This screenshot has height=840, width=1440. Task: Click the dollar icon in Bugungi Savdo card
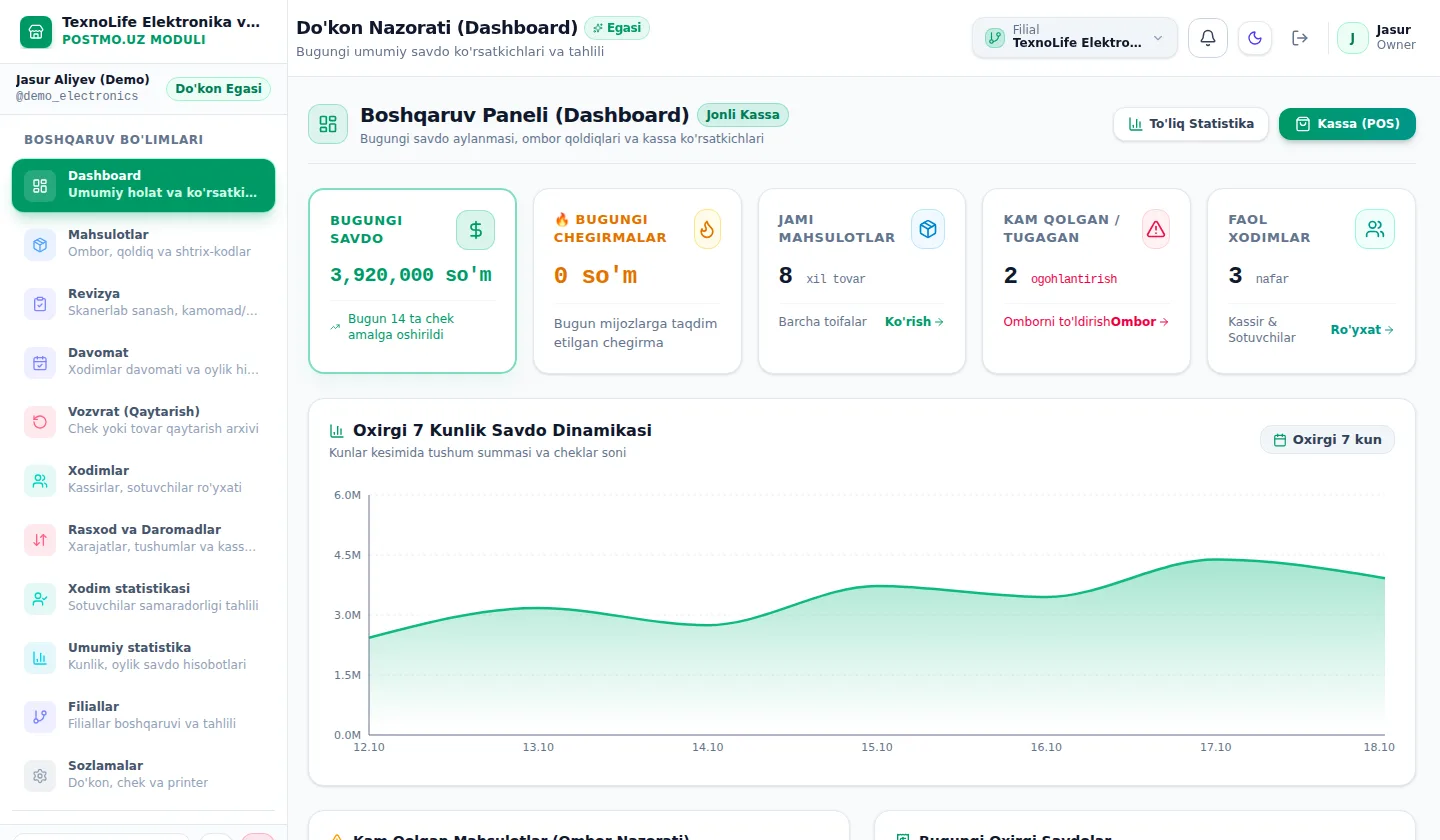475,230
